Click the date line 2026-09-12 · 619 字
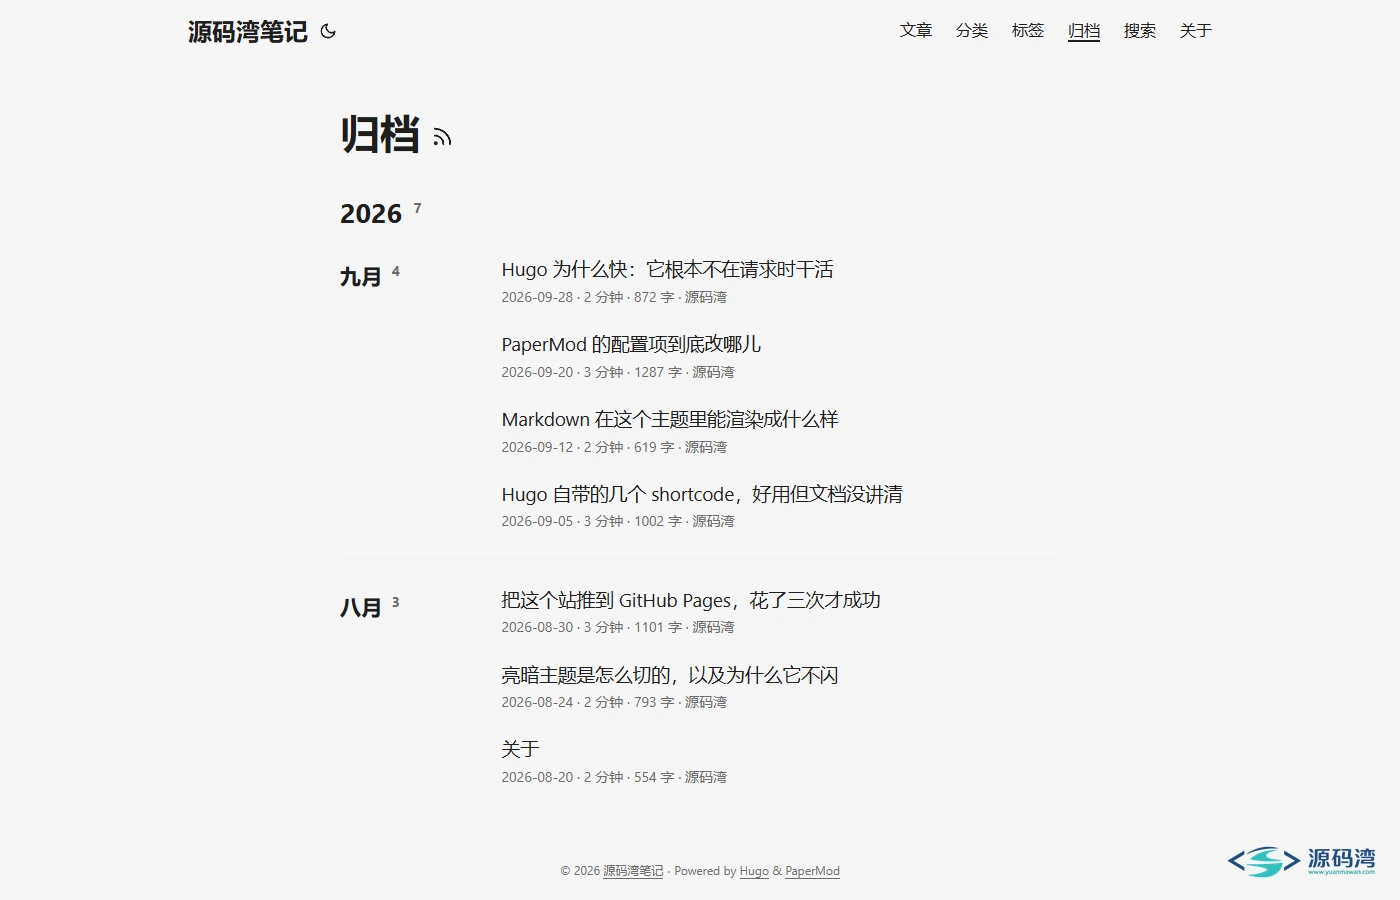The width and height of the screenshot is (1400, 900). pos(614,447)
